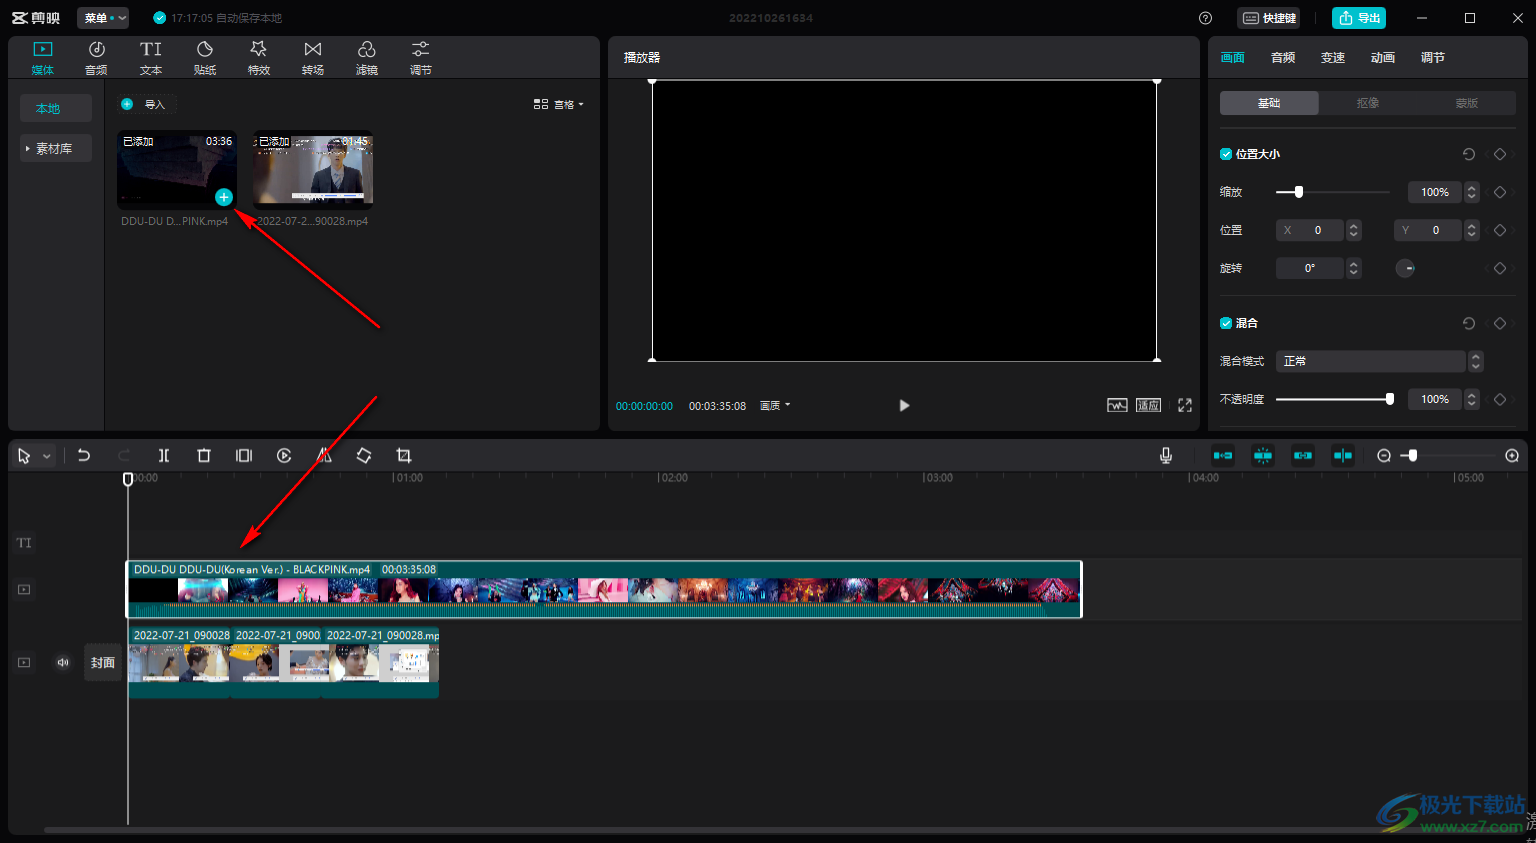Adjust the X position stepper arrows
Viewport: 1536px width, 843px height.
1354,230
